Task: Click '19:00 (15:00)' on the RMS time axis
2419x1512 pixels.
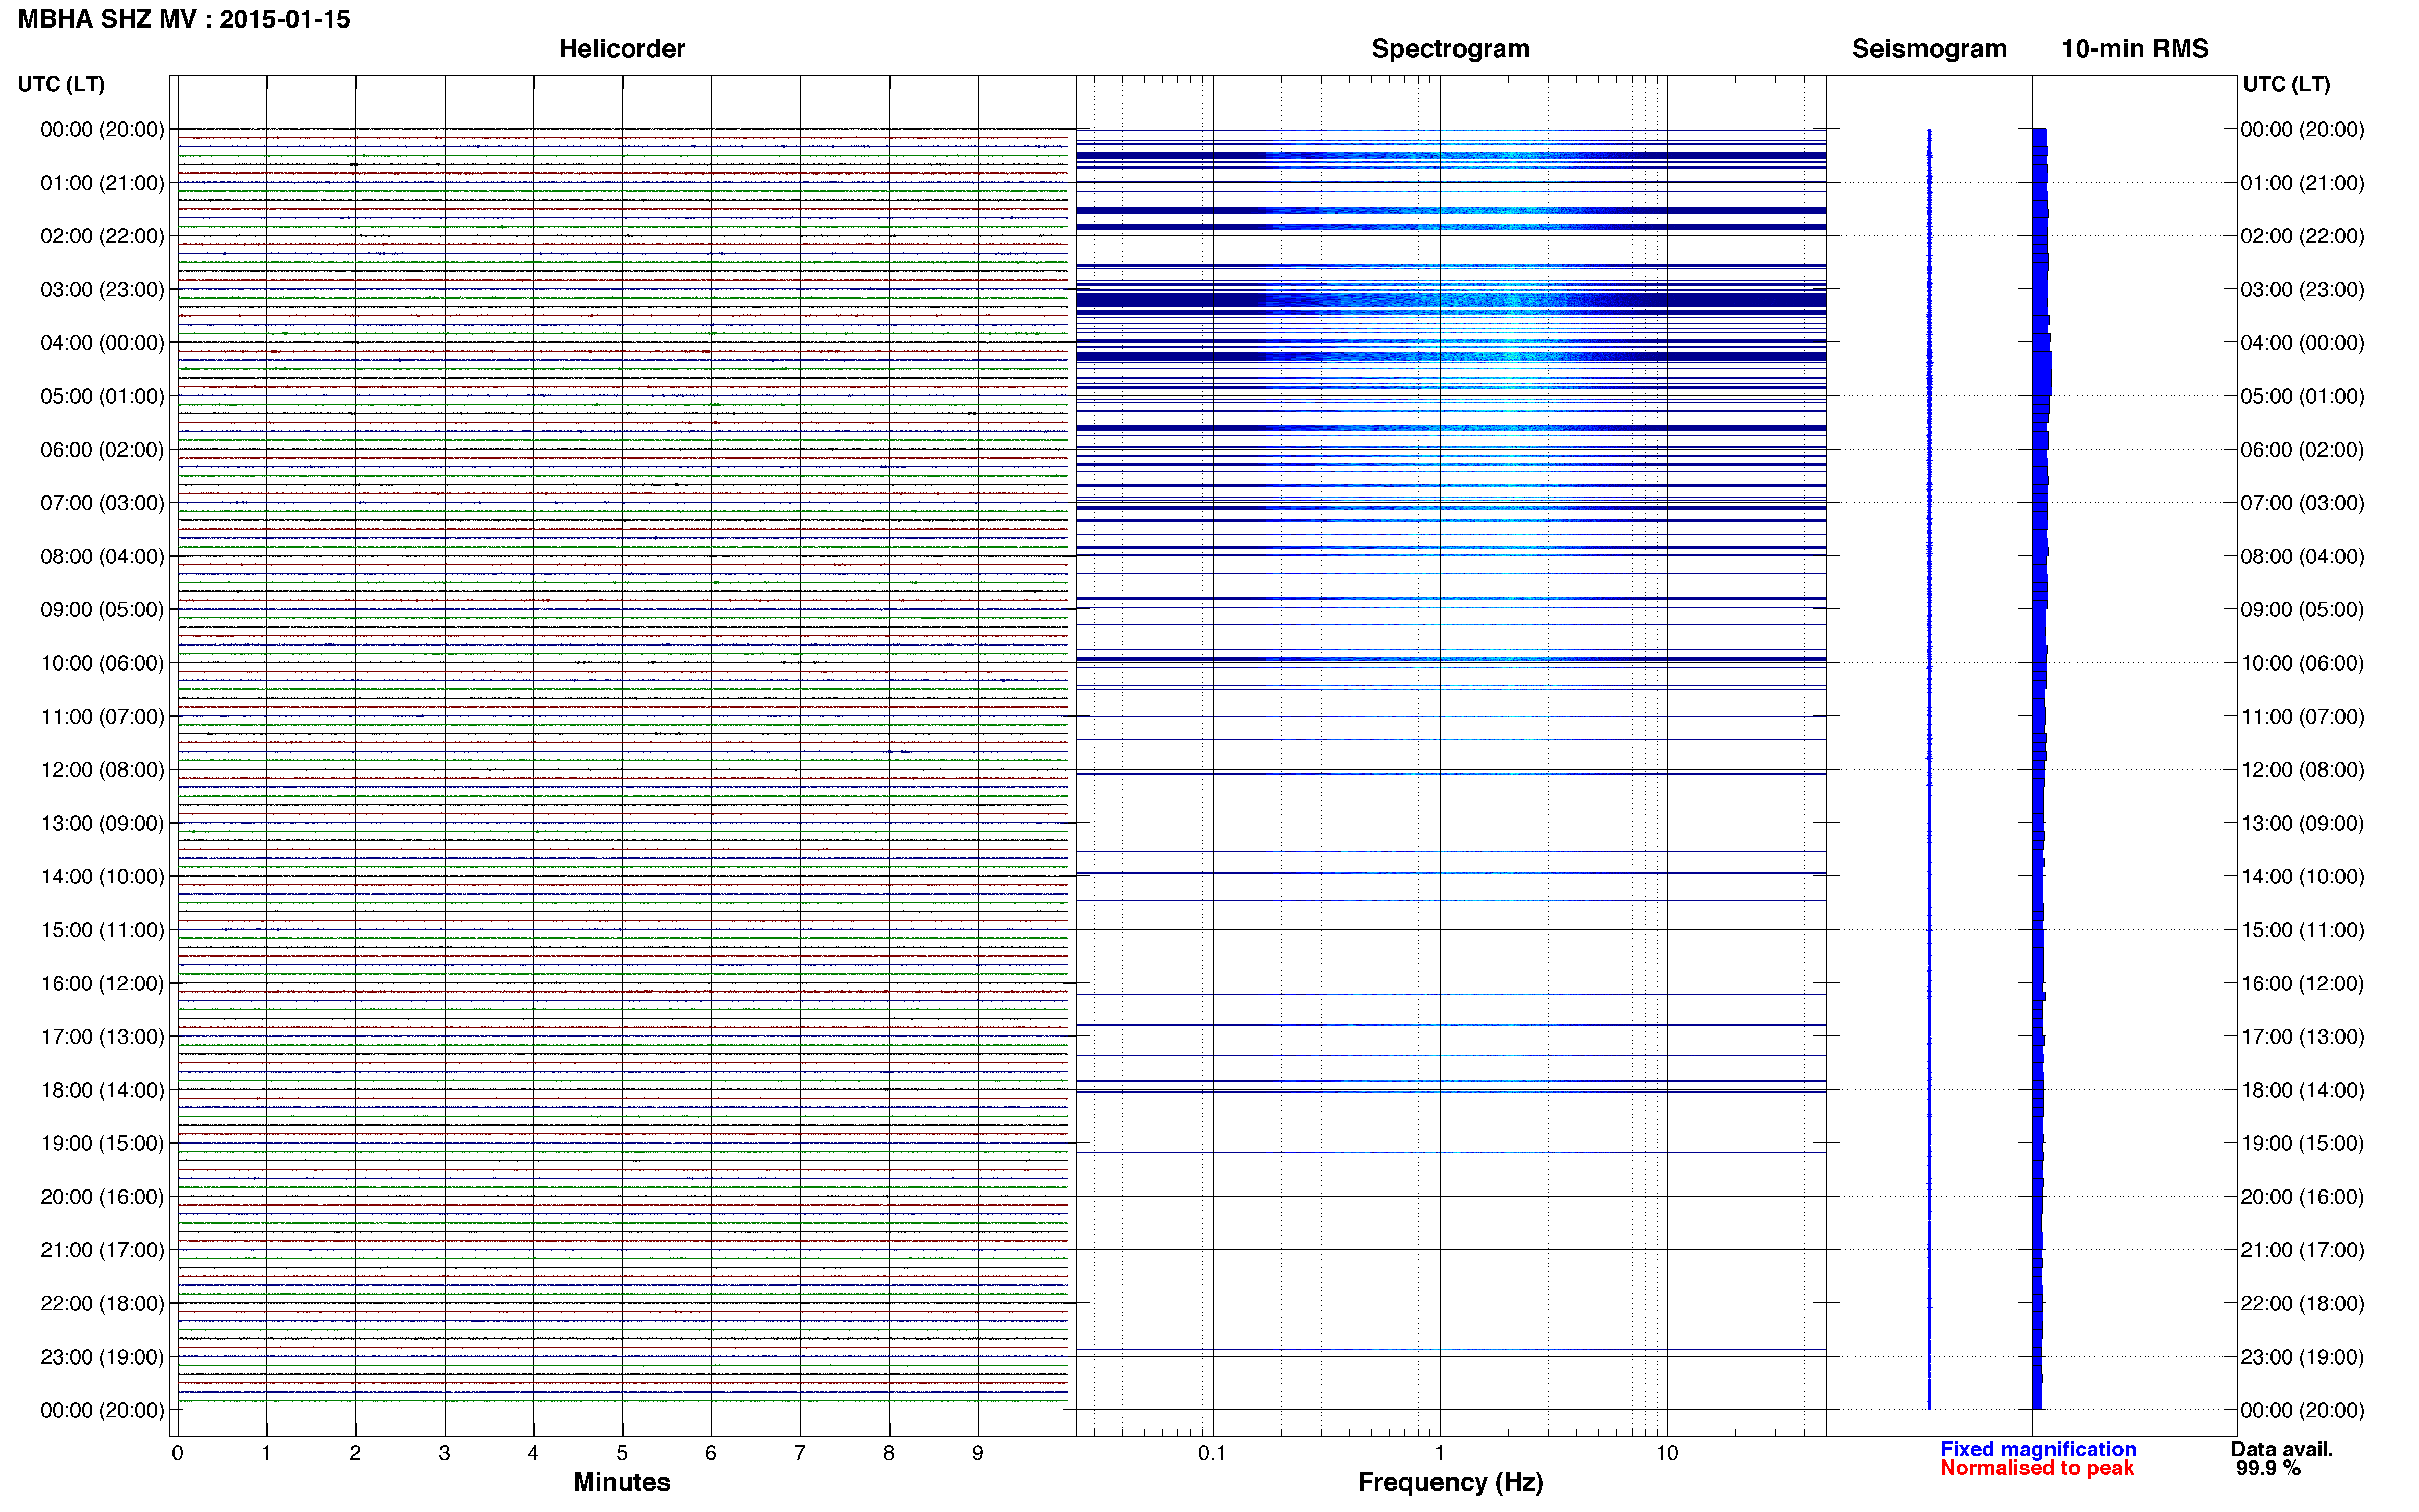Action: click(2302, 1144)
